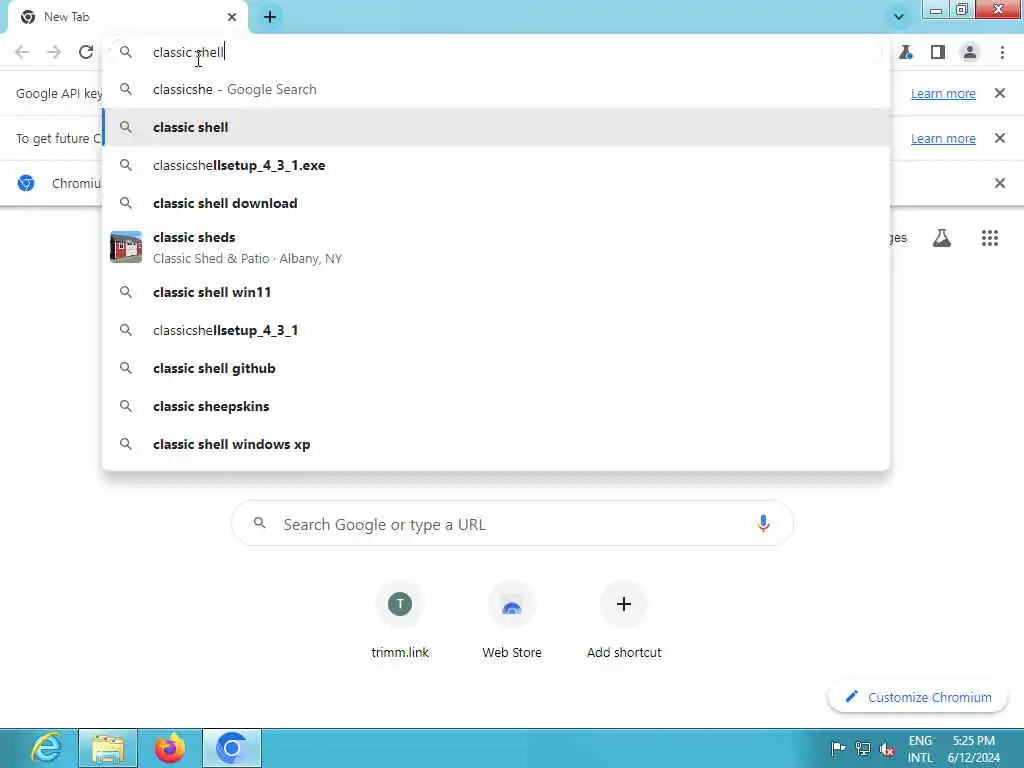
Task: Open File Explorer from the taskbar
Action: pyautogui.click(x=108, y=748)
